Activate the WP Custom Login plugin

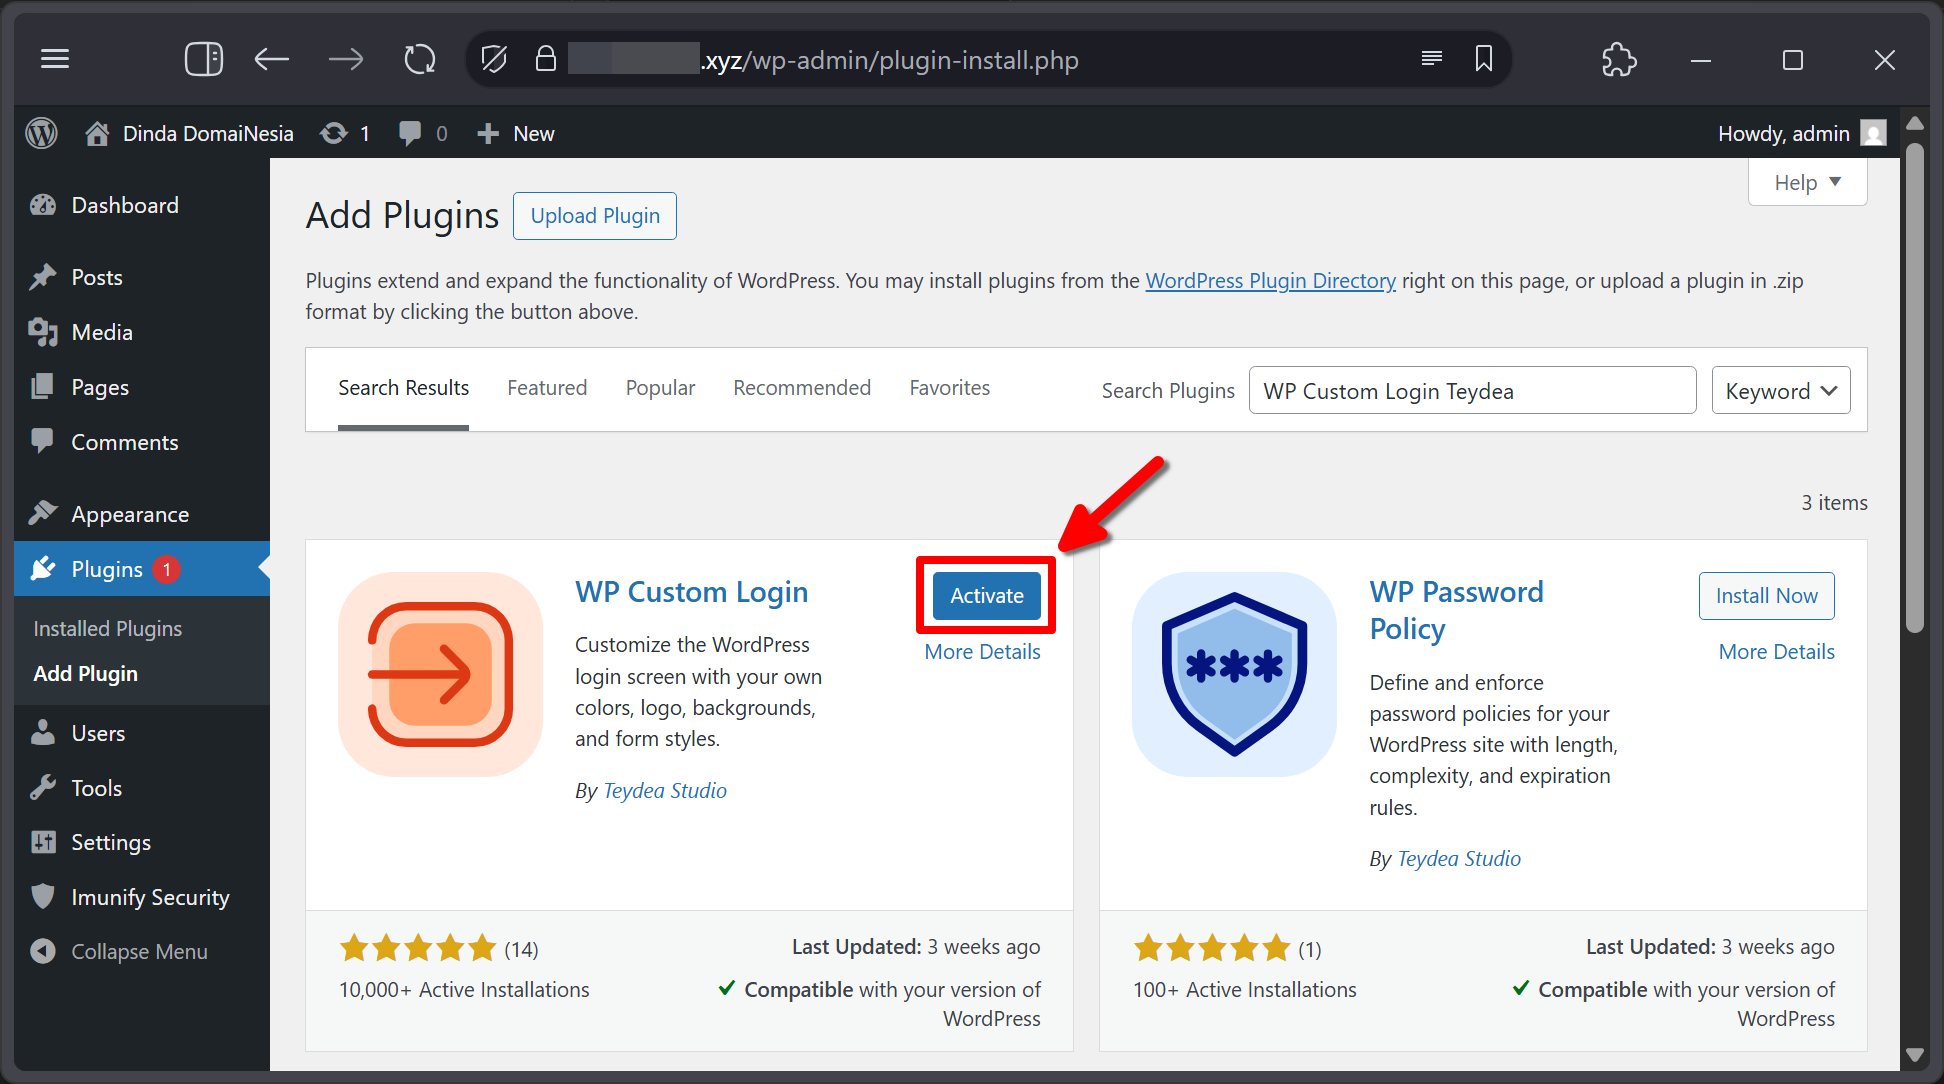(987, 596)
